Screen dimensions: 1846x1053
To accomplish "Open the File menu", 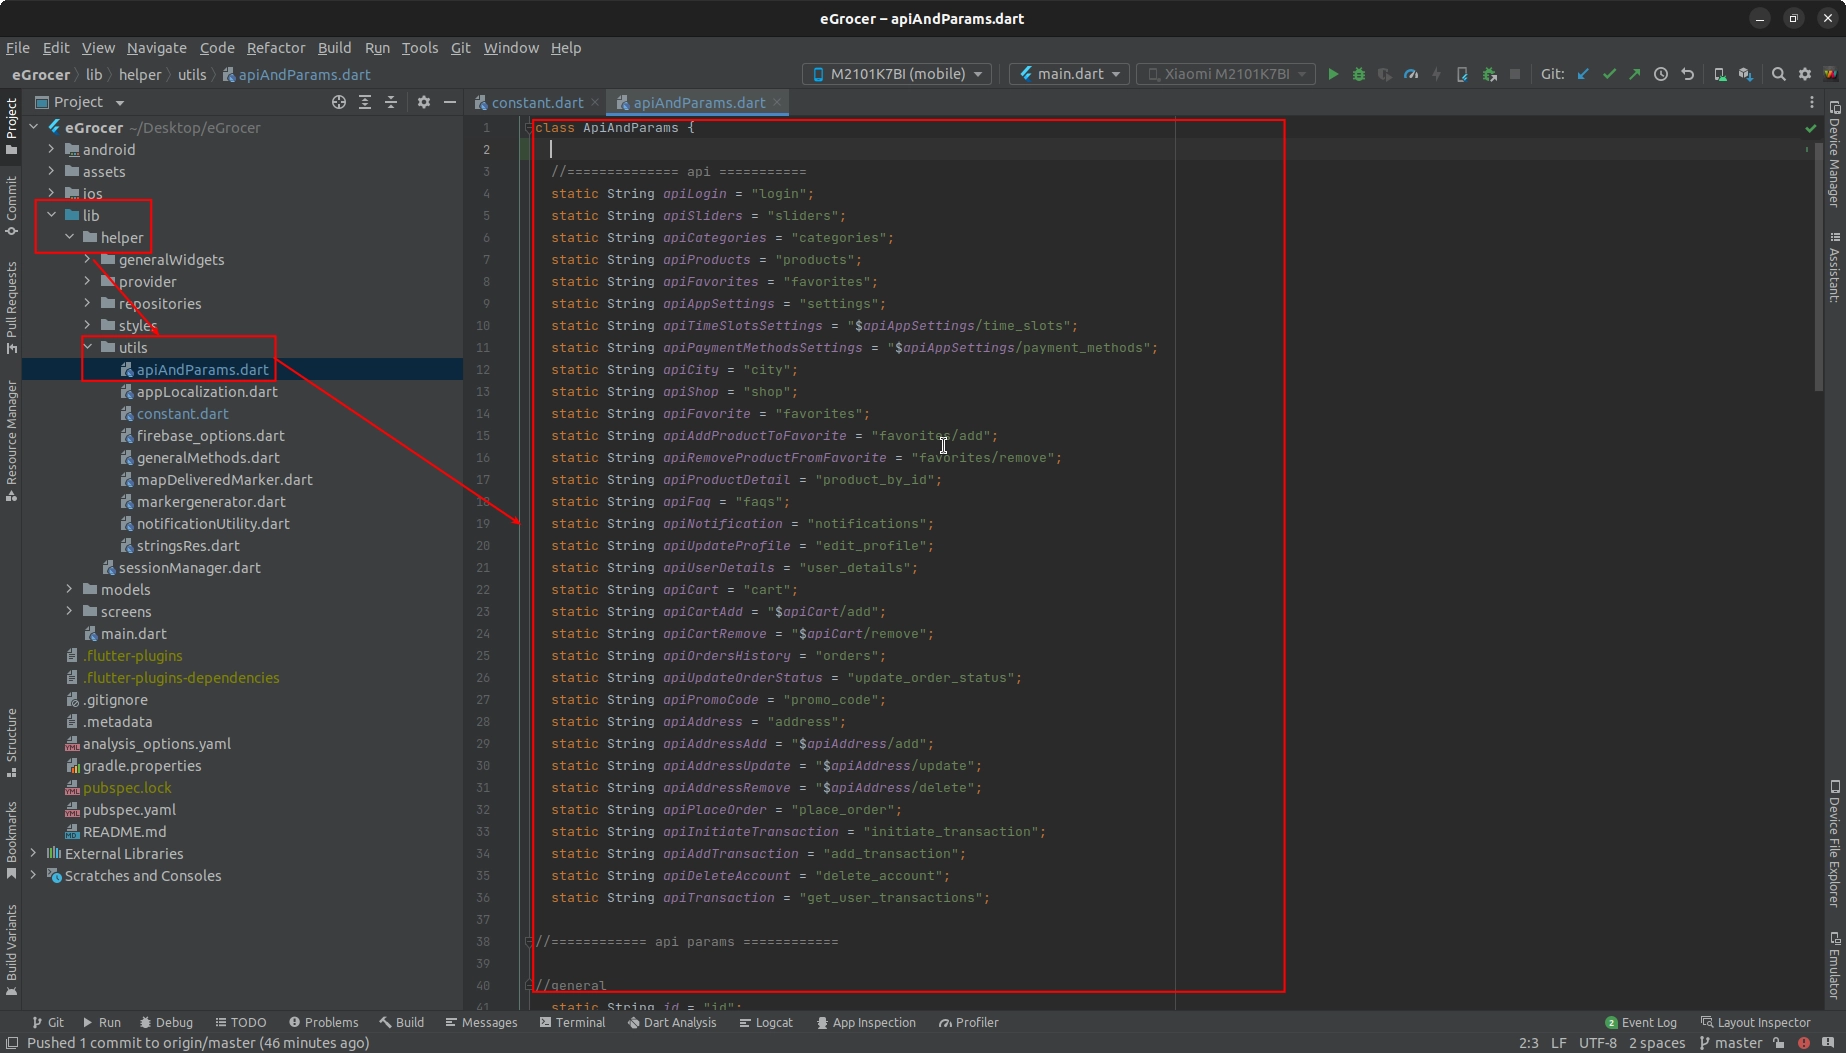I will pos(17,48).
